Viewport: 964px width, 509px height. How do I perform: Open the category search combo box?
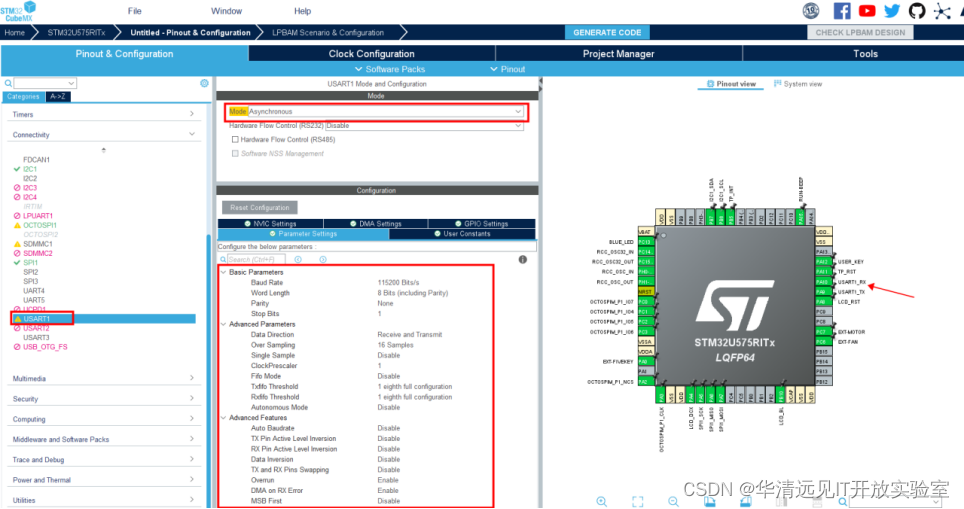coord(45,83)
